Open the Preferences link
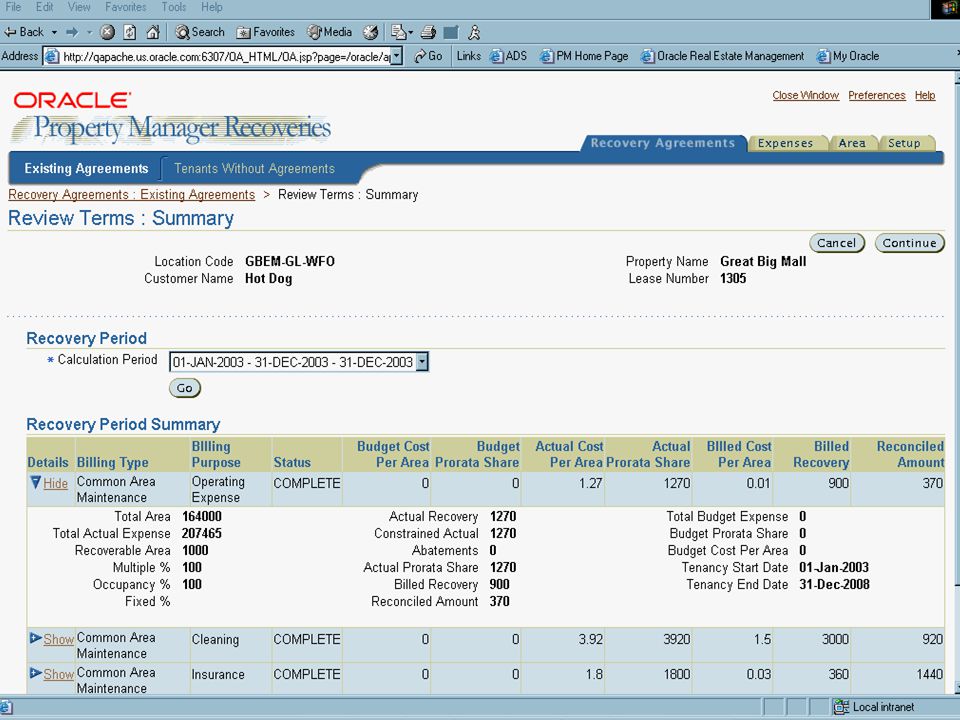 pyautogui.click(x=877, y=96)
